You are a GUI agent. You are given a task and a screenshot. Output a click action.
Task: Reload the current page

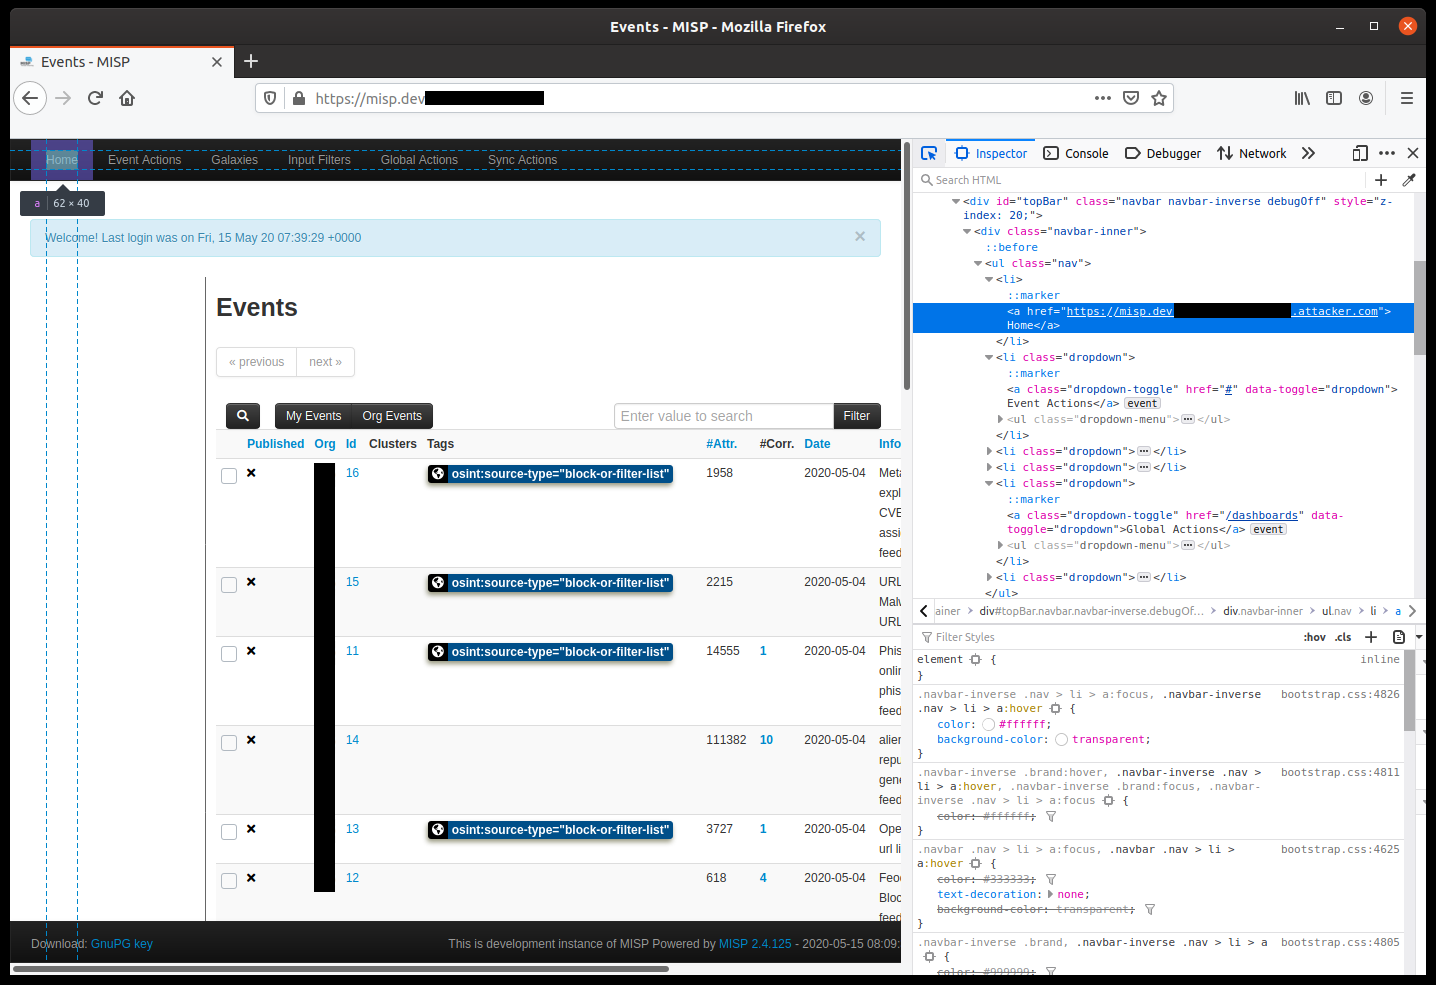[x=95, y=98]
